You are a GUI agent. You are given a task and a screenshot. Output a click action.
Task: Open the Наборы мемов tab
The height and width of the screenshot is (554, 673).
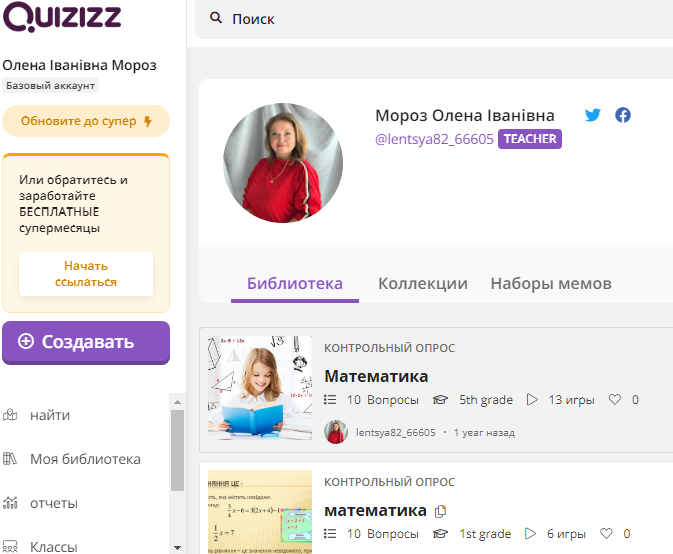click(551, 283)
